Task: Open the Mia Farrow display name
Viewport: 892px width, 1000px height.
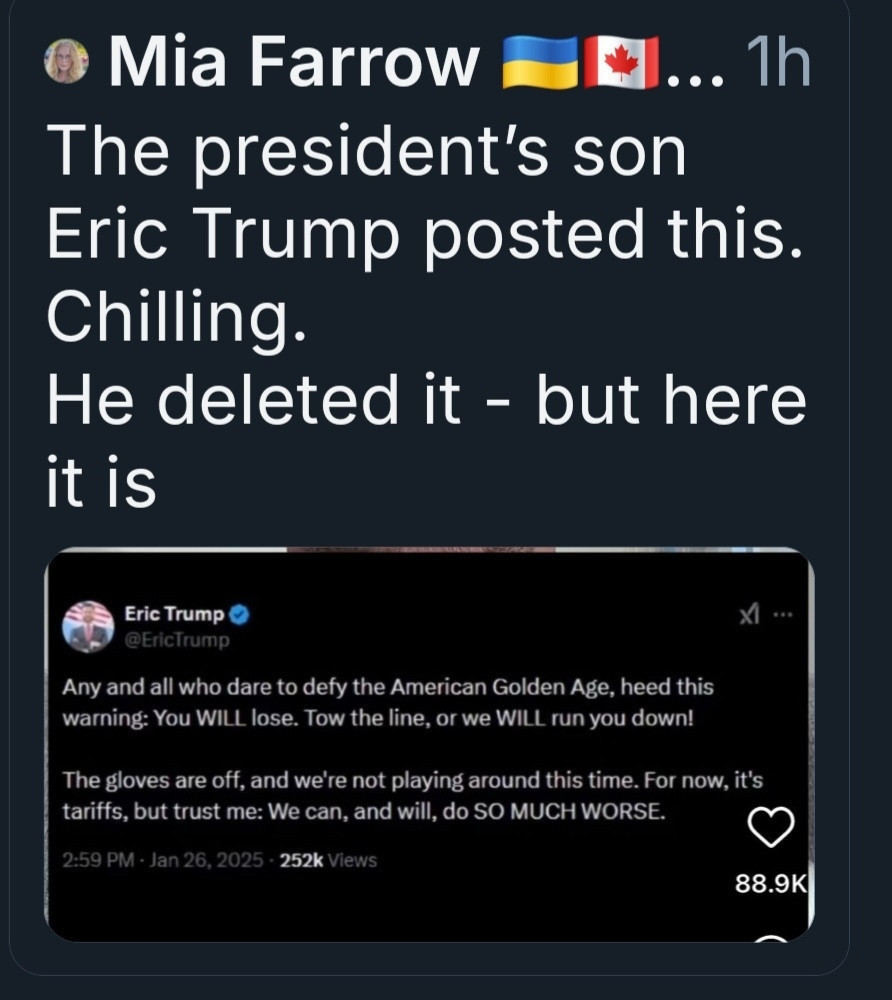Action: click(294, 62)
